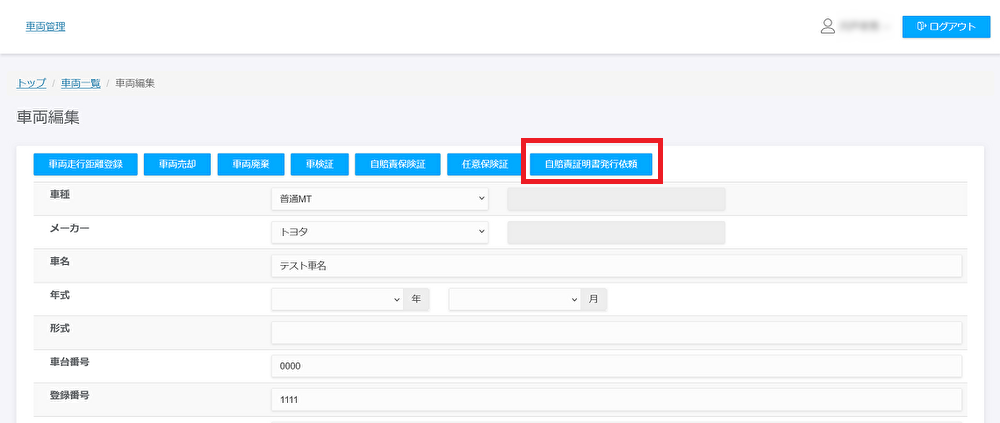Open the メーカー dropdown showing トヨタ
The width and height of the screenshot is (1000, 423).
(x=379, y=232)
